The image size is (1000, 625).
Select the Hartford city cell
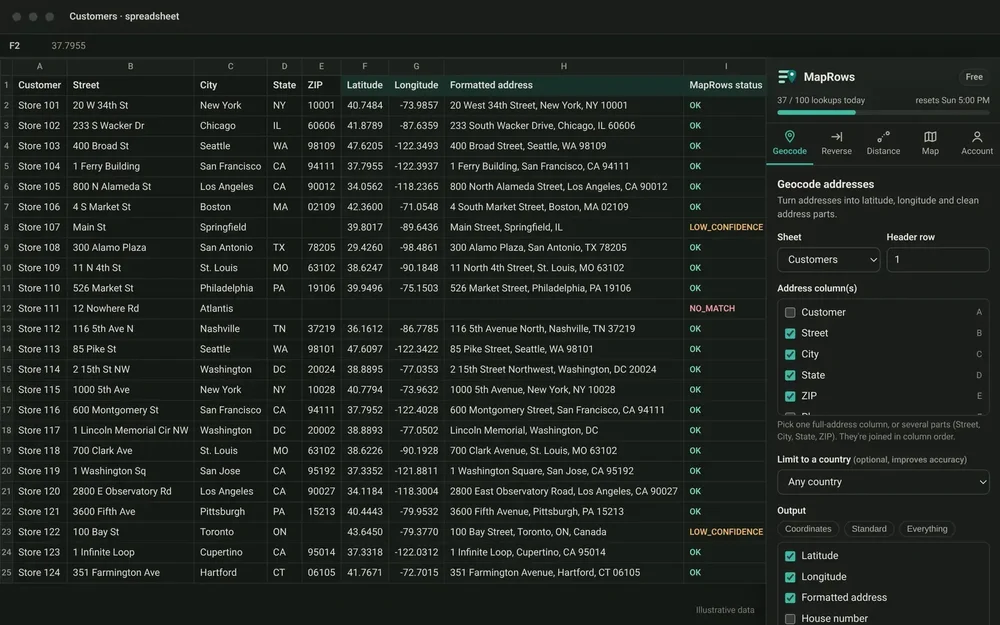tap(230, 573)
